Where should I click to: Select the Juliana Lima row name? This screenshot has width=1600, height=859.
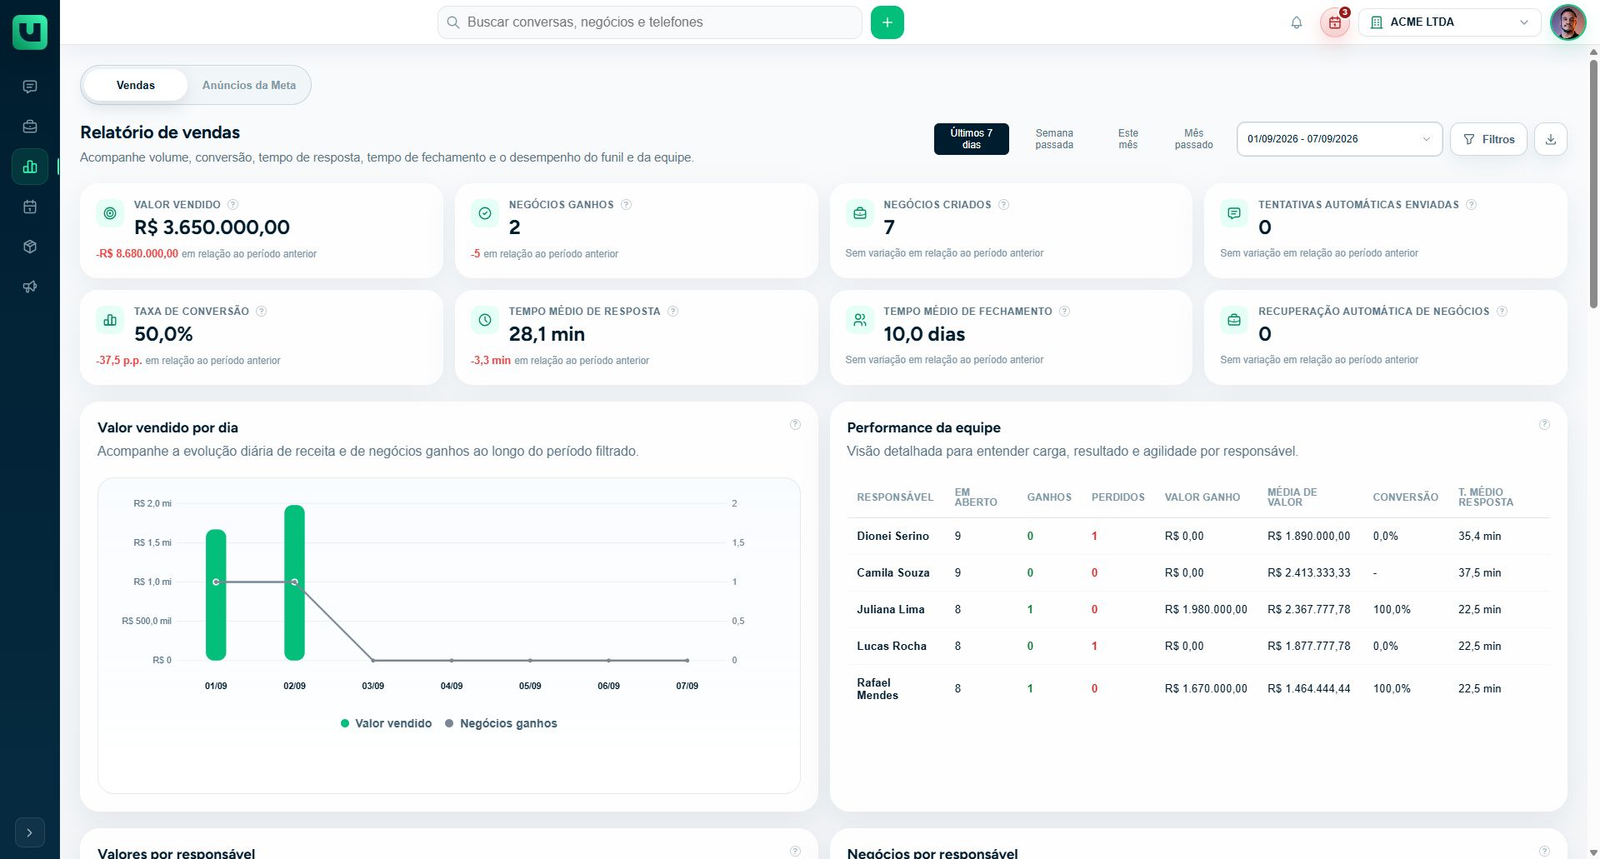pyautogui.click(x=890, y=609)
